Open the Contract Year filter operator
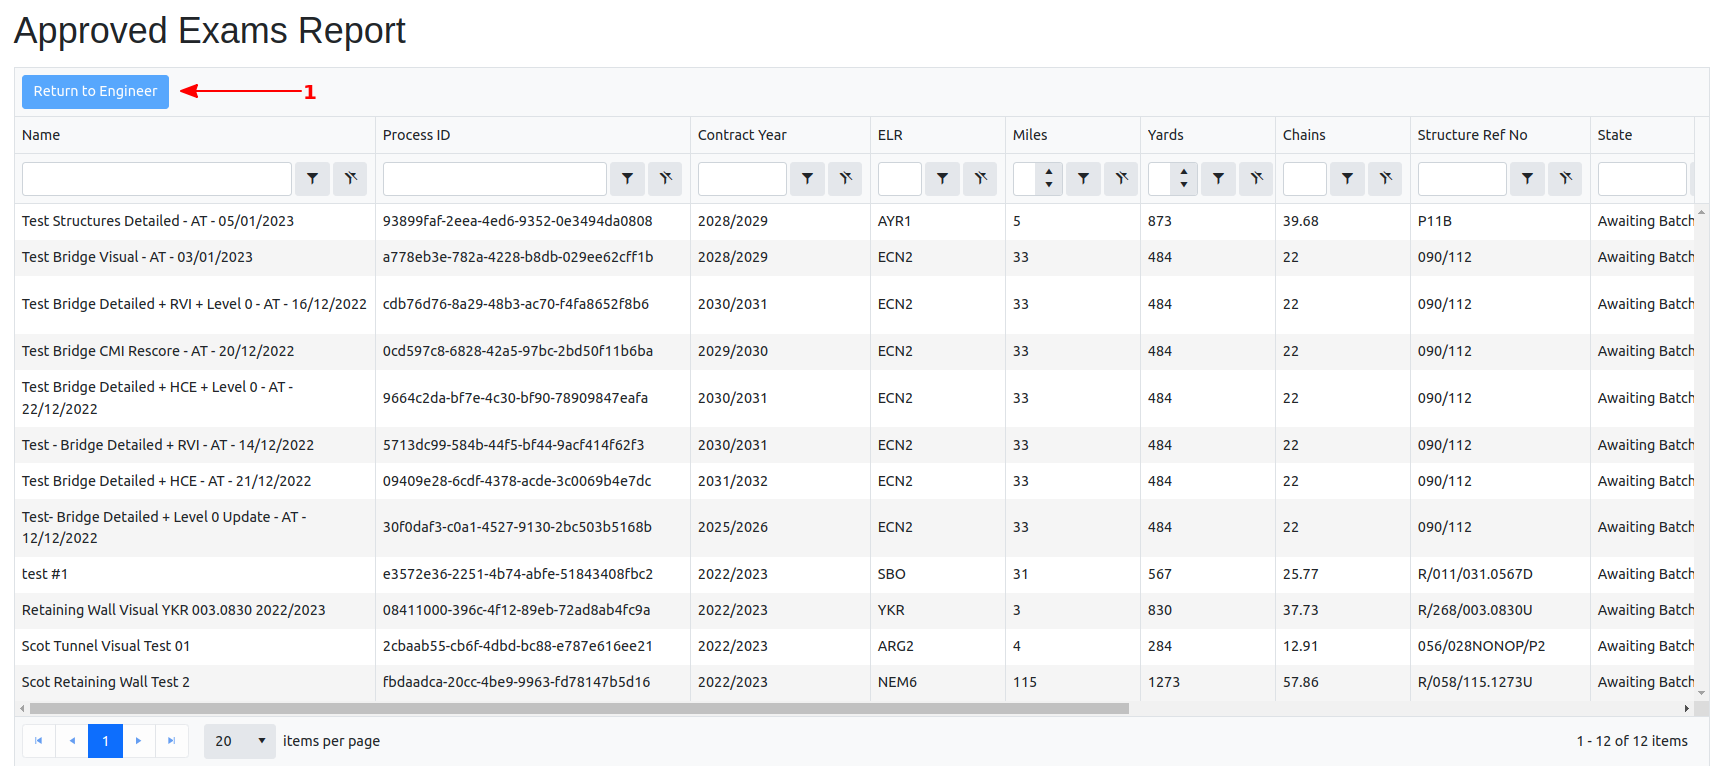The image size is (1717, 766). click(807, 179)
